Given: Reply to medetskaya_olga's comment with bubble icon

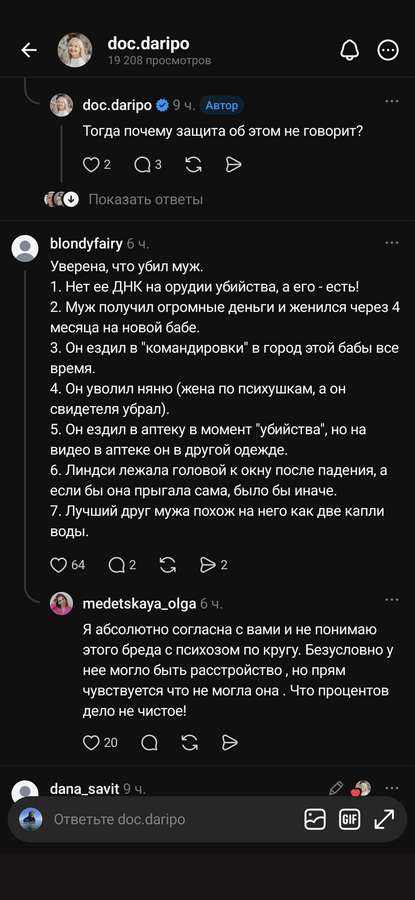Looking at the screenshot, I should coord(149,743).
